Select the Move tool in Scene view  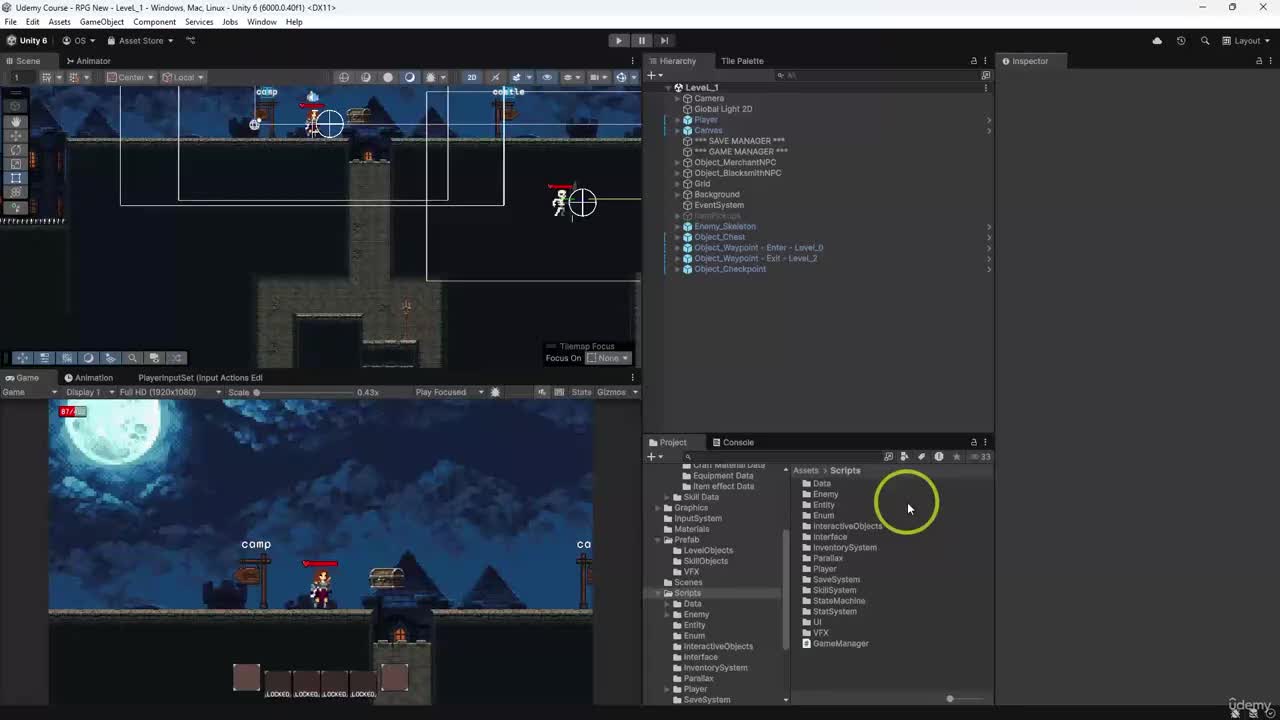tap(16, 135)
